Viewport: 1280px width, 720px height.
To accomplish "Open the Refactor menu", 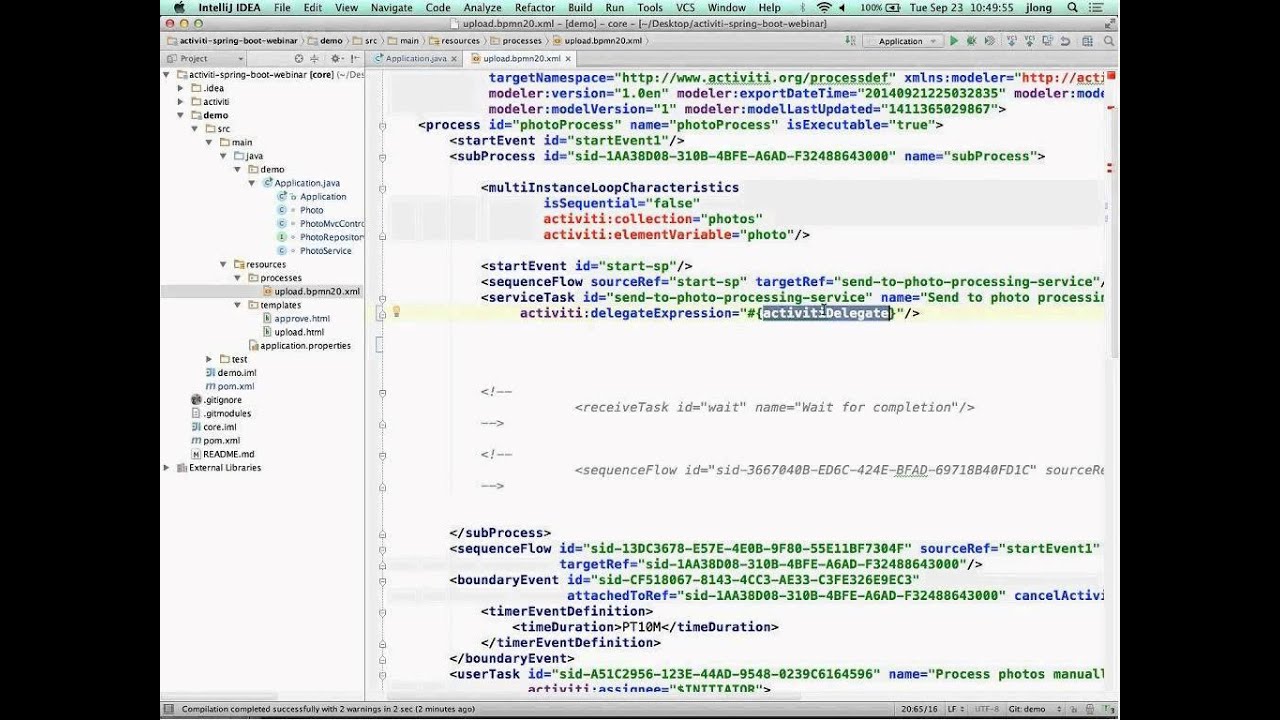I will pyautogui.click(x=535, y=7).
